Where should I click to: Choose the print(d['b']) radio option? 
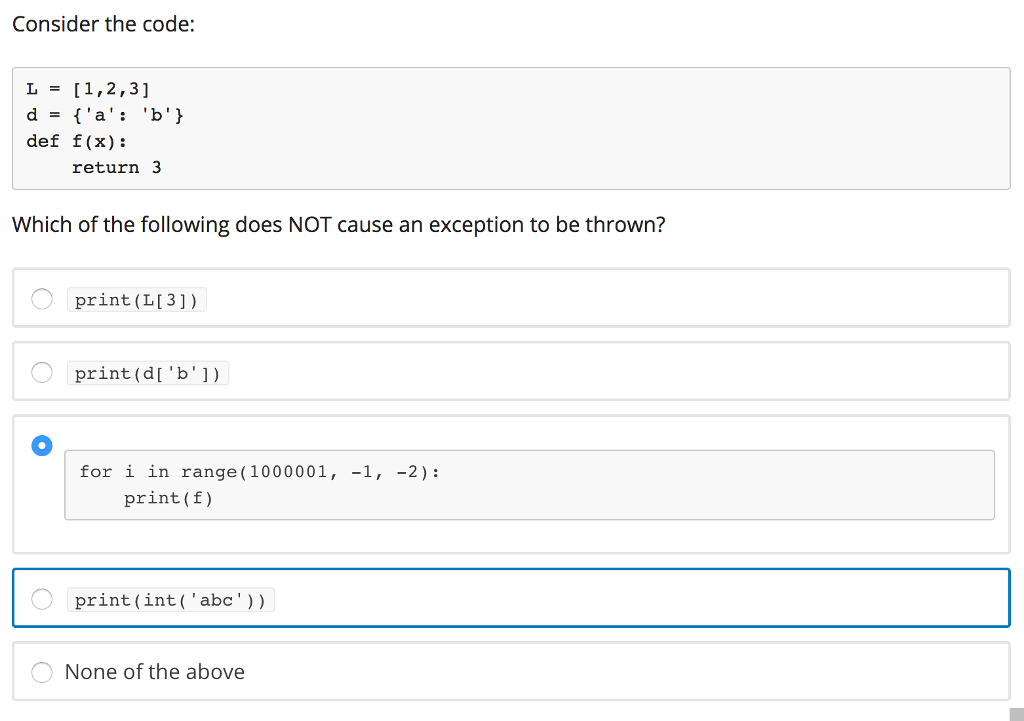coord(42,373)
